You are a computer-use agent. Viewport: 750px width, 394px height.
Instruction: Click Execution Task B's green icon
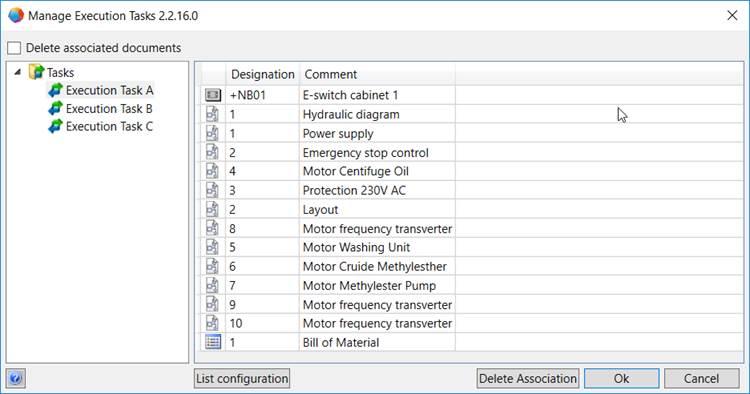(x=55, y=109)
